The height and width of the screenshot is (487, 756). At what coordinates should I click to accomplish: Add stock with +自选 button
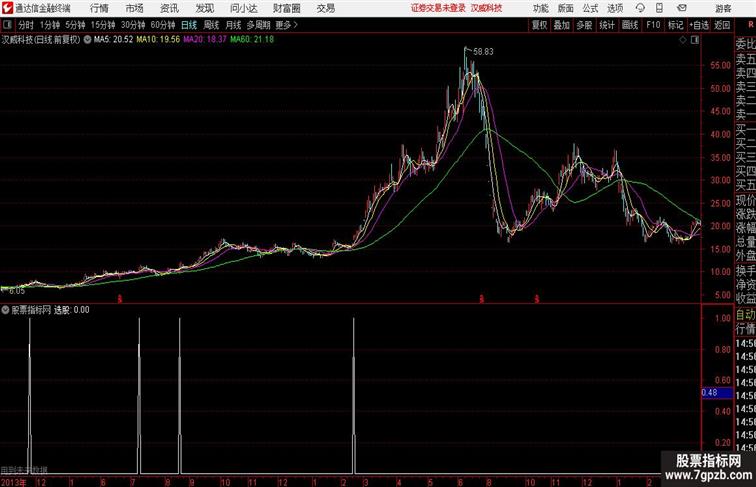[x=699, y=25]
